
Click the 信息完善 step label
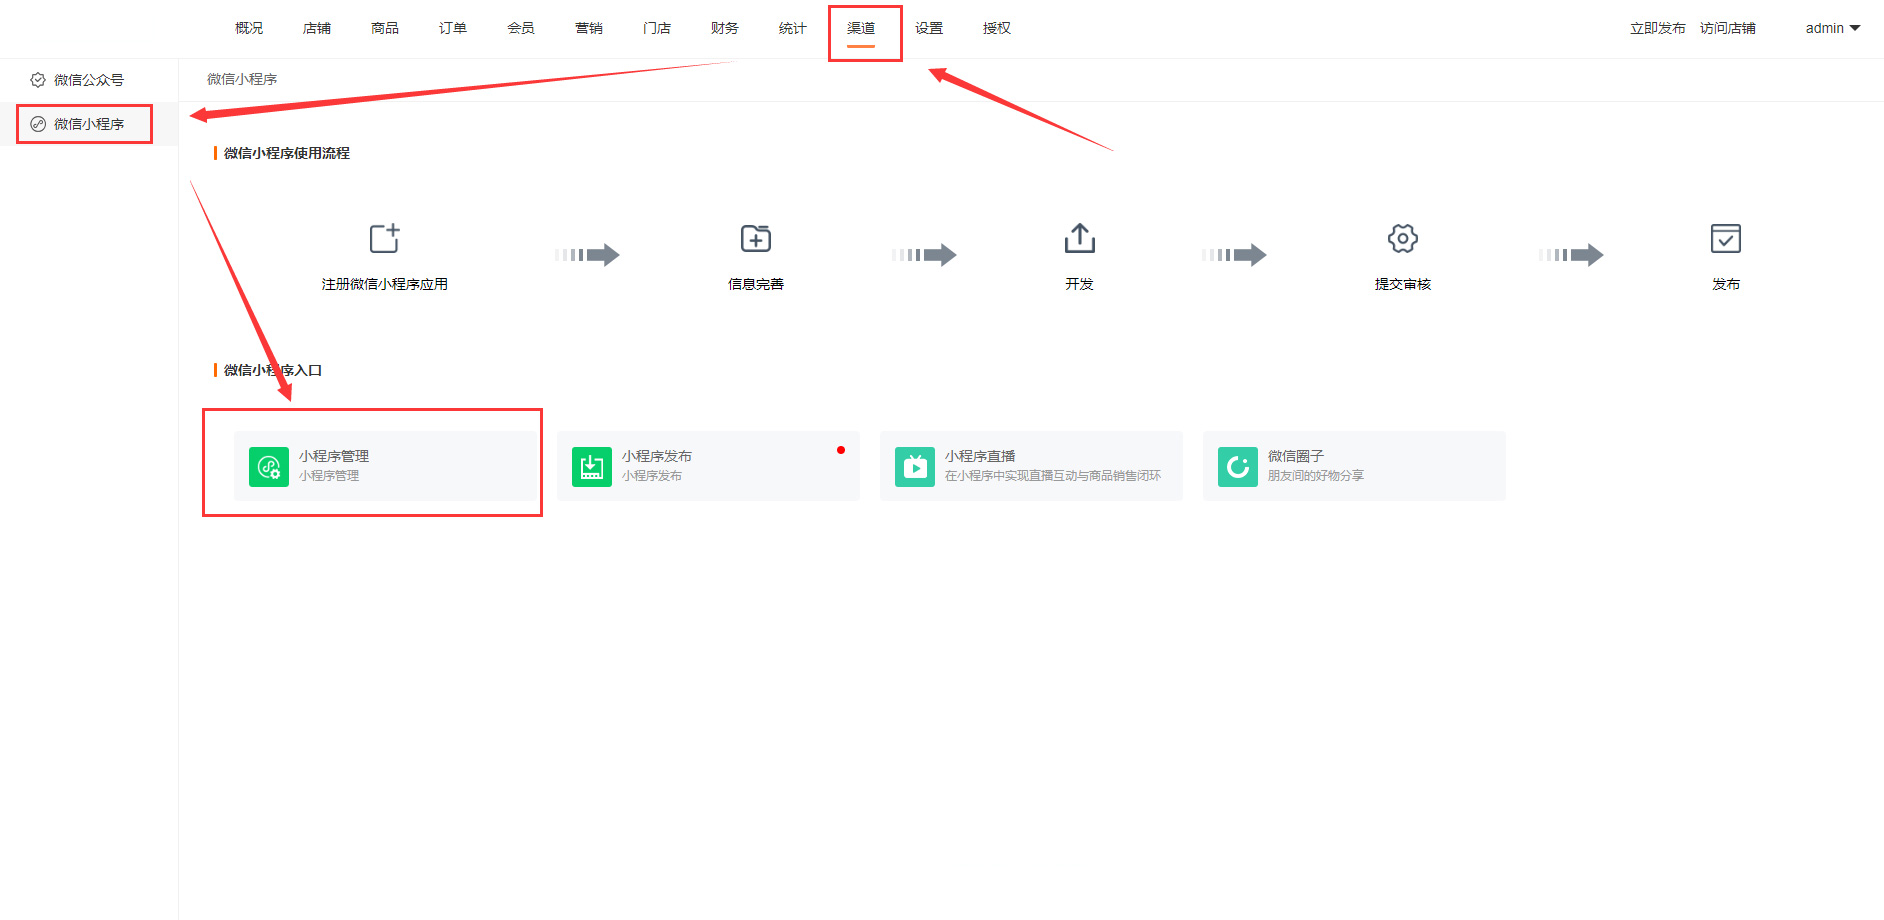coord(756,284)
